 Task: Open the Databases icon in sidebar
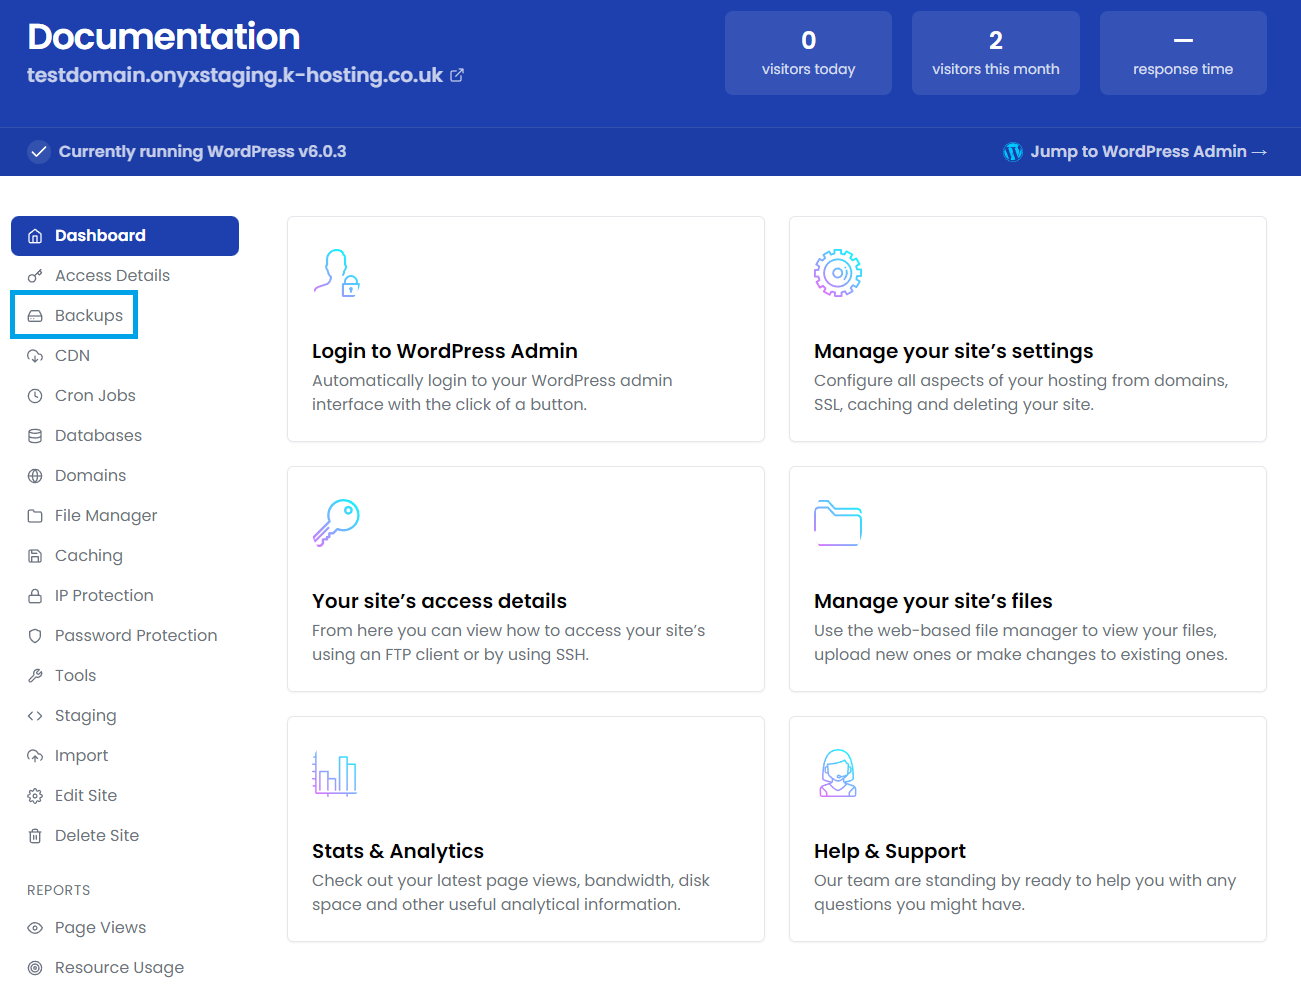tap(36, 435)
